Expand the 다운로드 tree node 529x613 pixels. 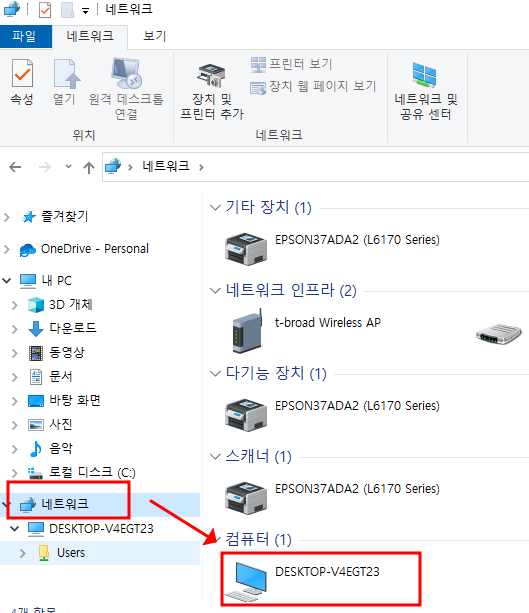pyautogui.click(x=14, y=329)
